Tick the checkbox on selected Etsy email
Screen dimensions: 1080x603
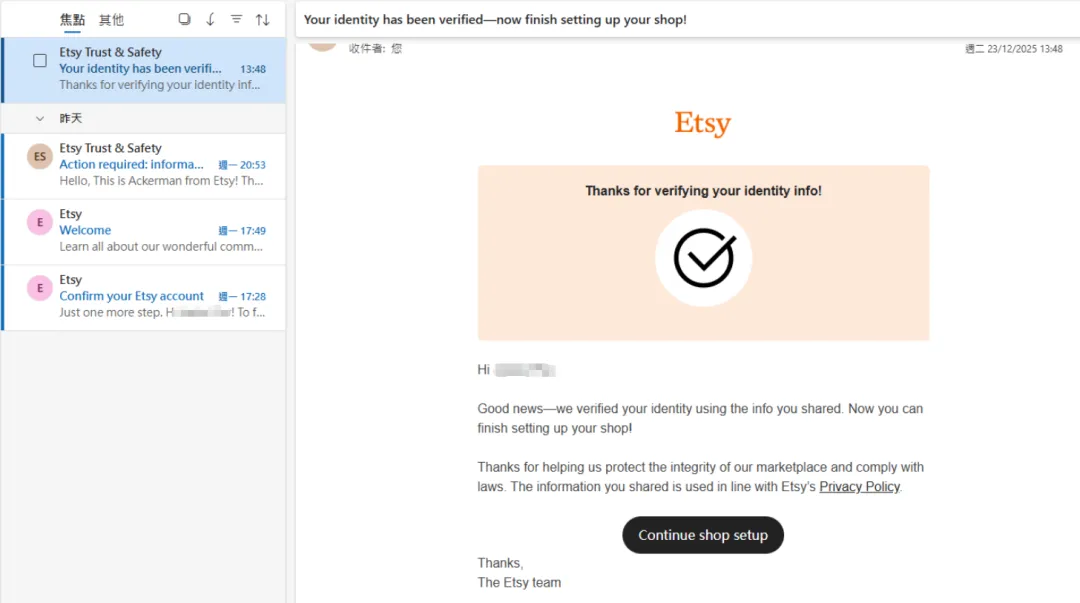tap(40, 61)
